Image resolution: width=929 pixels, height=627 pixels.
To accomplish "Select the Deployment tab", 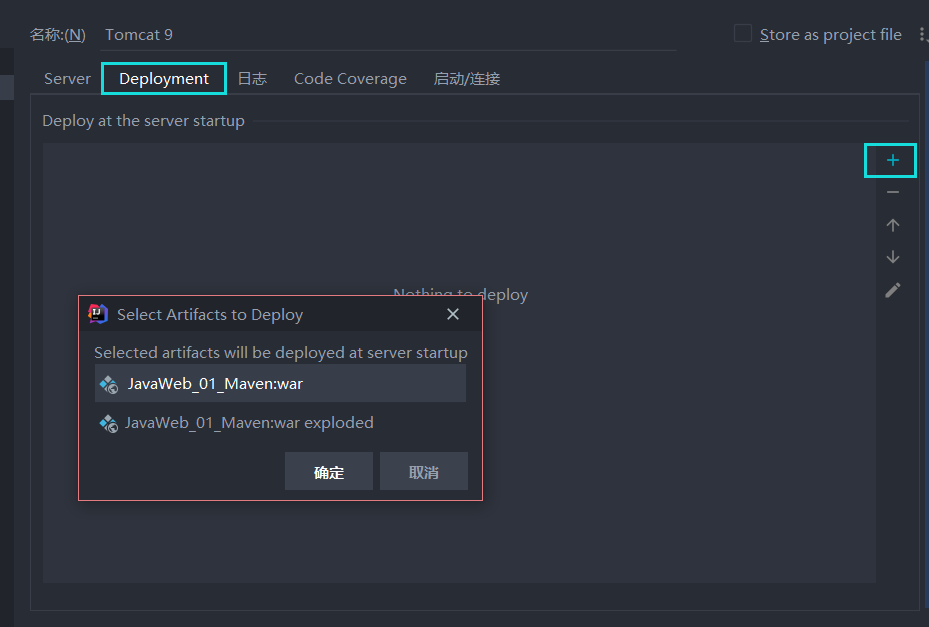I will click(x=164, y=79).
